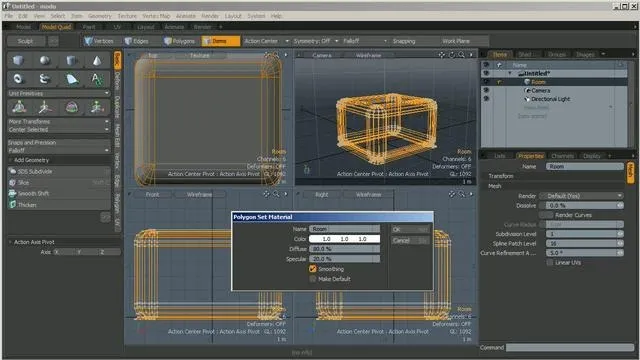This screenshot has width=640, height=360.
Task: Click the Slice tool
Action: 59,182
